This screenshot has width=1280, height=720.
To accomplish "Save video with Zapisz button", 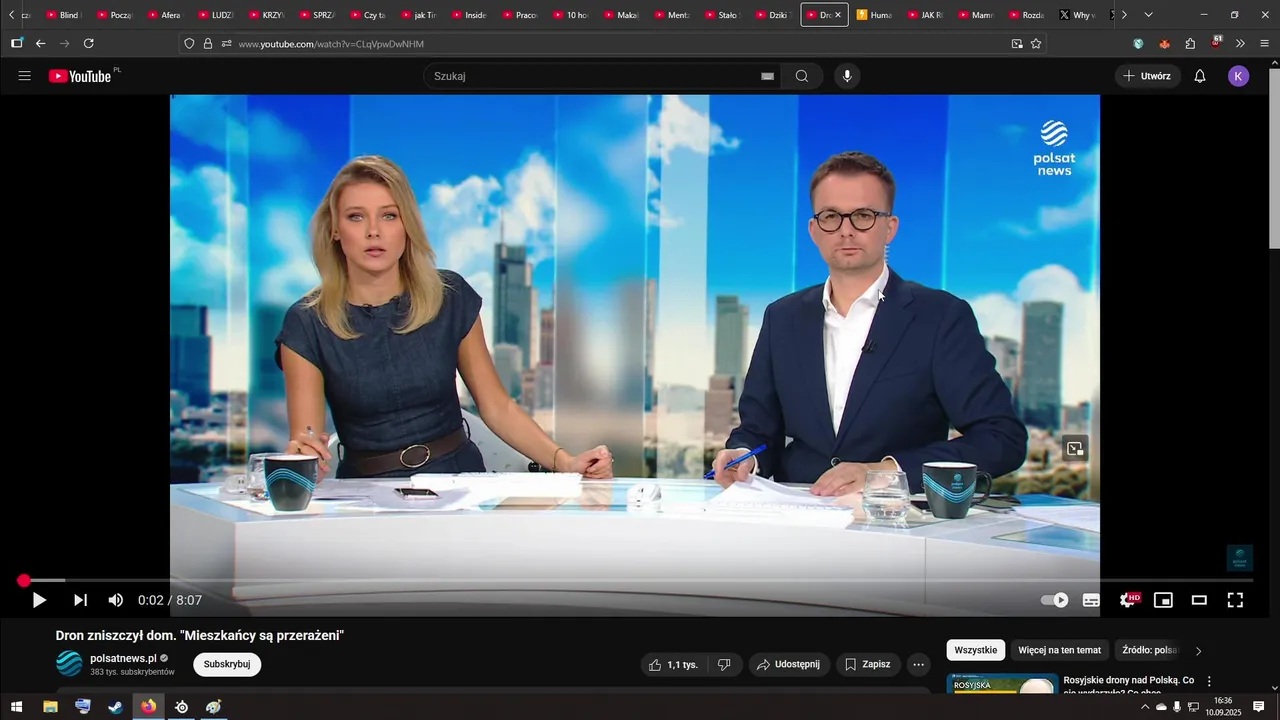I will coord(868,664).
